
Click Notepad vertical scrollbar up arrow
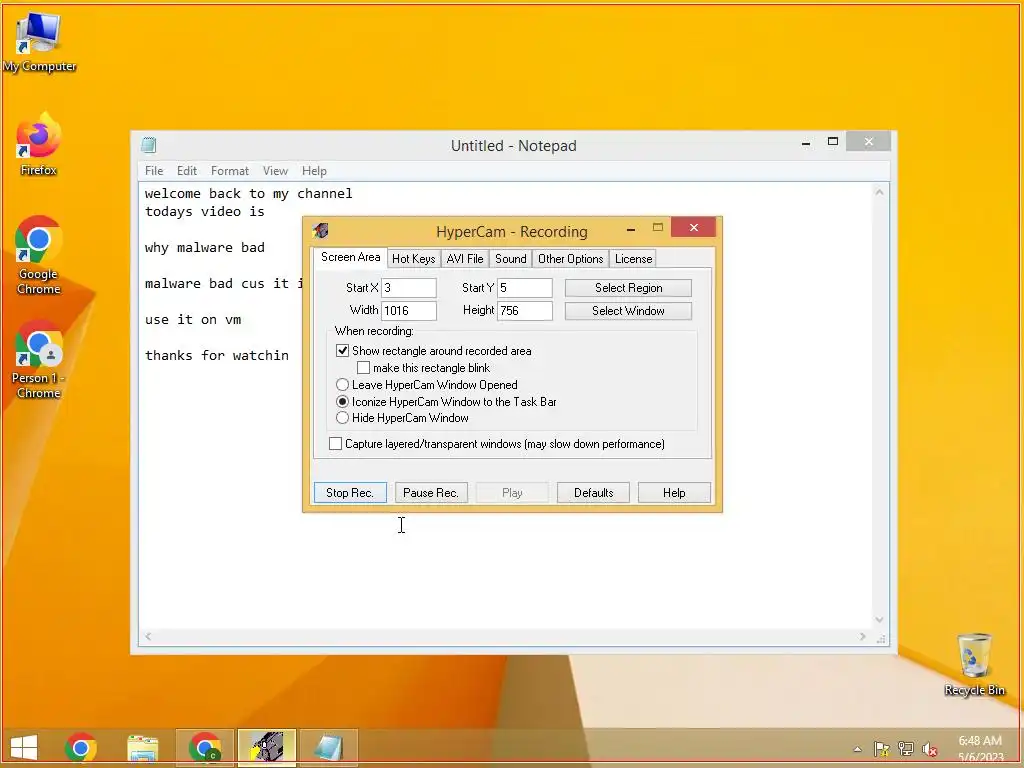click(879, 192)
